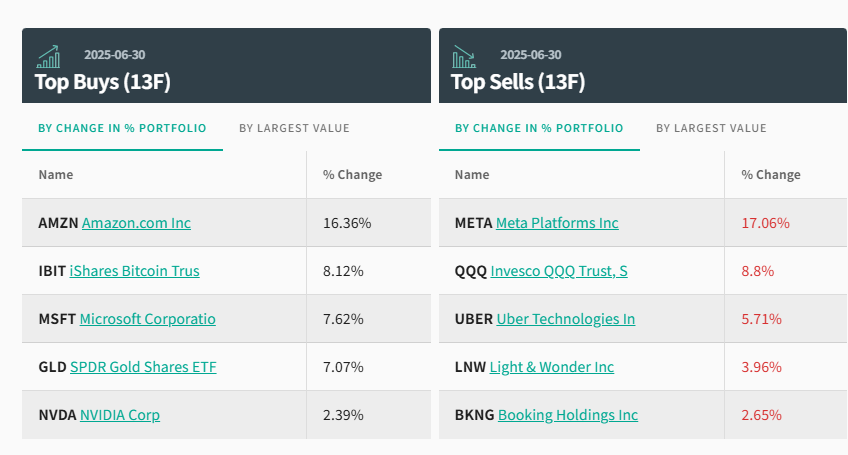The image size is (848, 455).
Task: Click the Top Buys Name column header
Action: tap(56, 175)
